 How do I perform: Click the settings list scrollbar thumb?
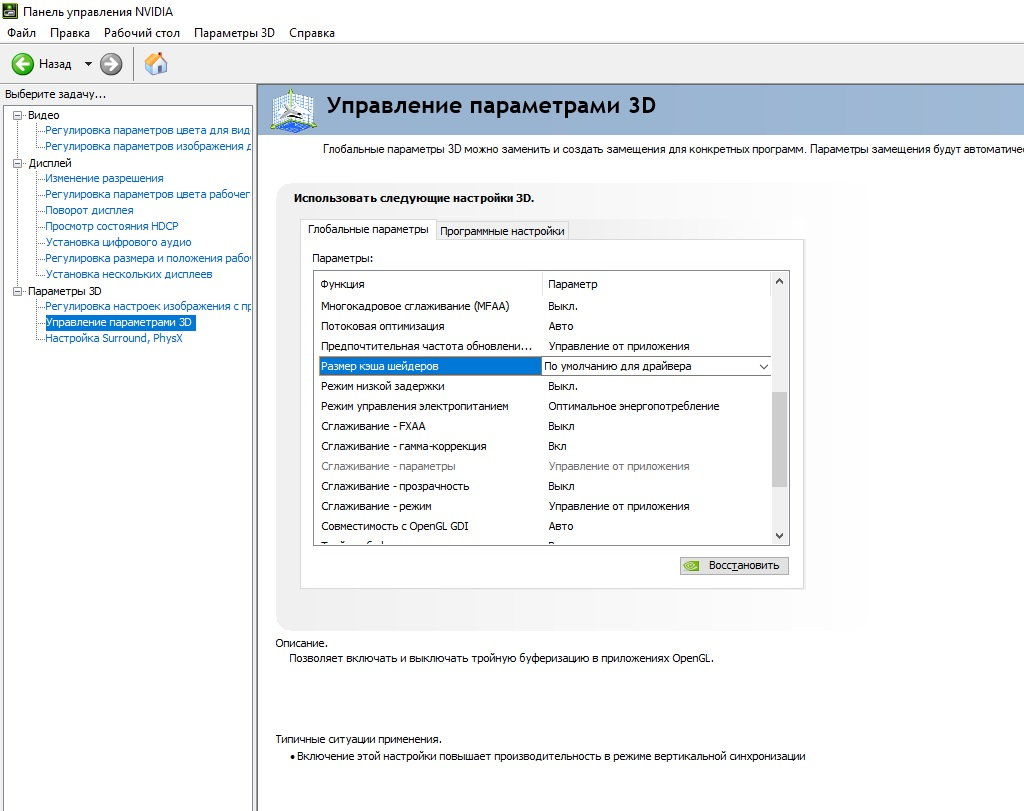(x=779, y=439)
